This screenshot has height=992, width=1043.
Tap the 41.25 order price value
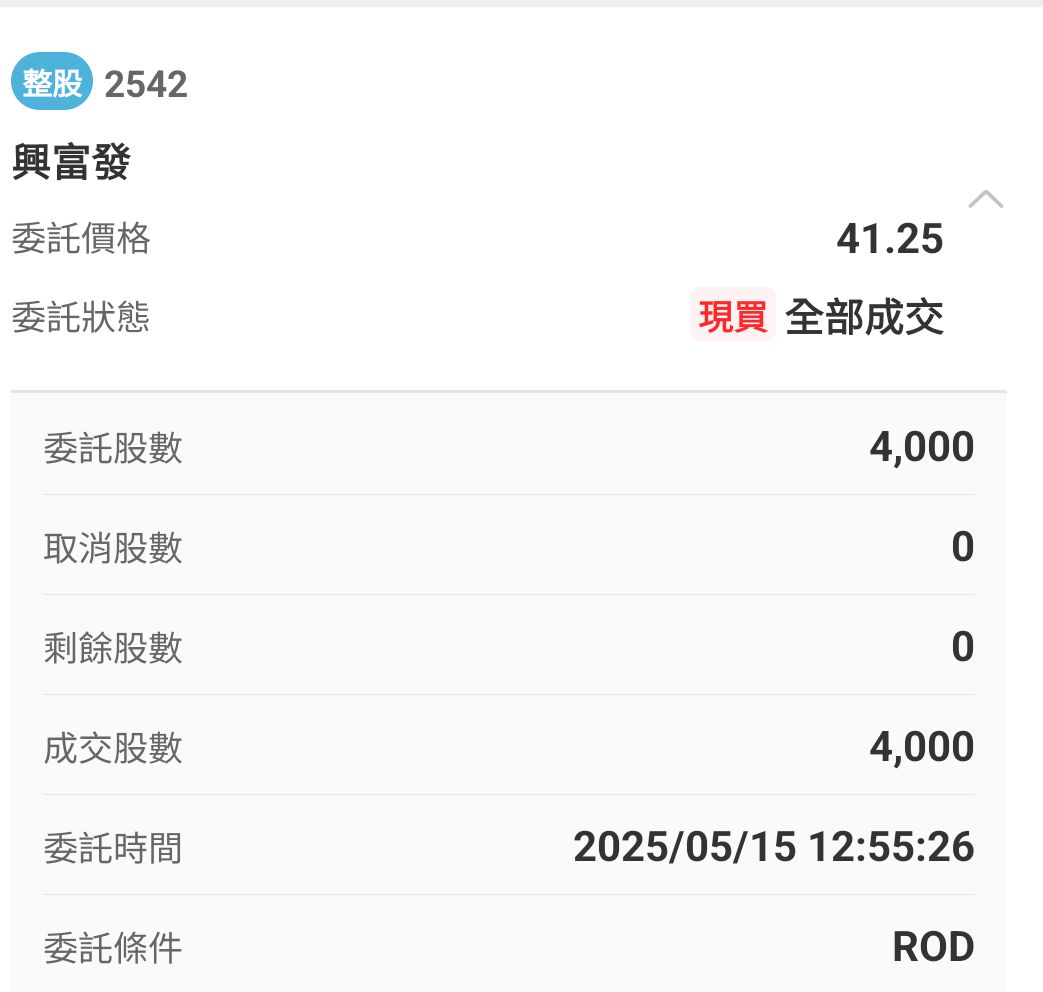[889, 239]
